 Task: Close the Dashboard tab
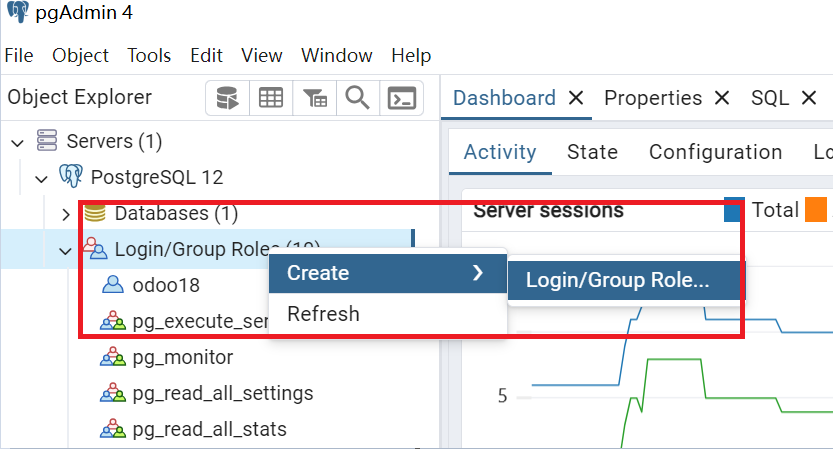tap(576, 98)
